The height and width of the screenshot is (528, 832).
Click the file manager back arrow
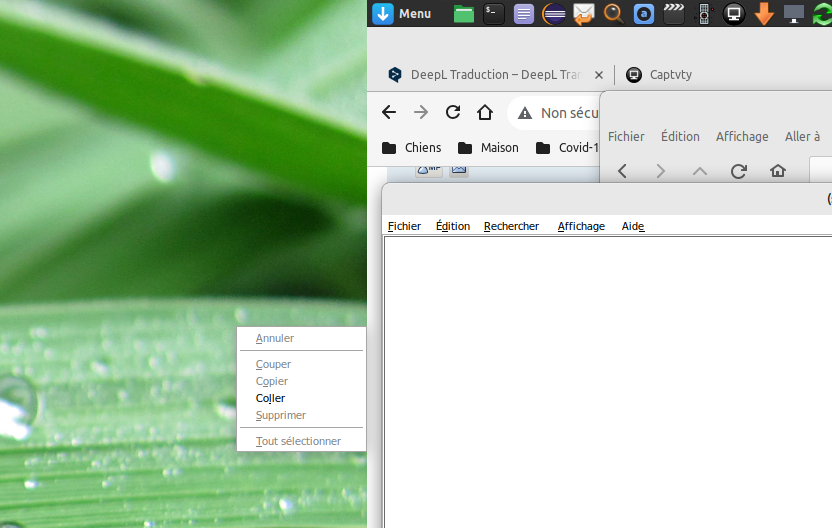622,171
